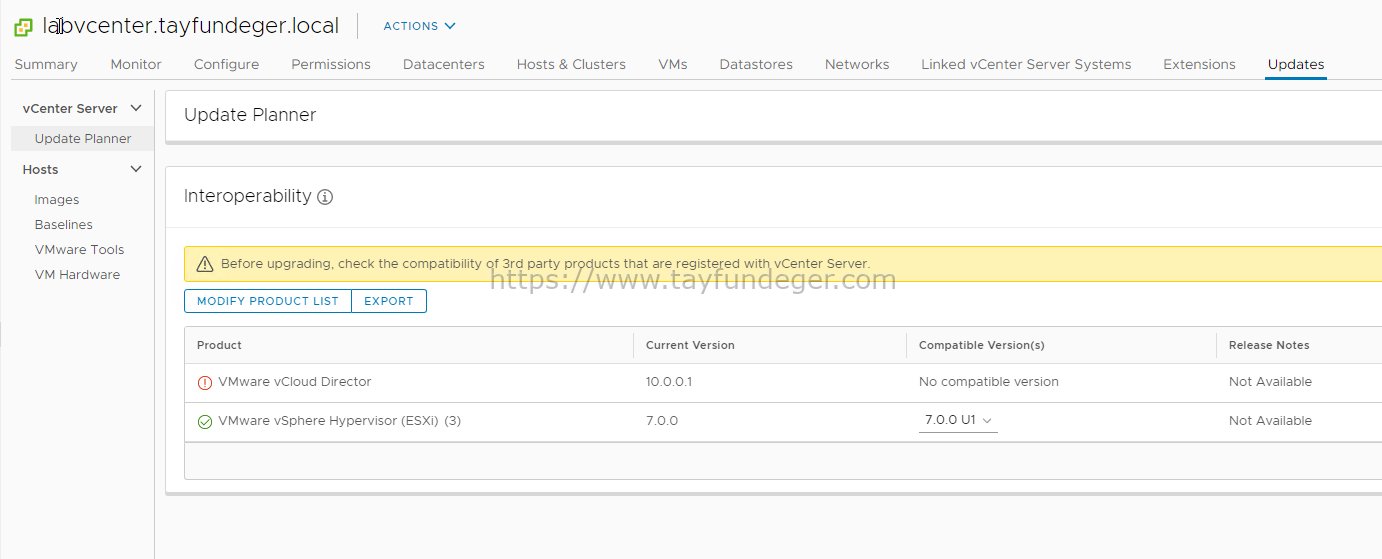The image size is (1382, 559).
Task: Open Baselines under Hosts
Action: [x=64, y=225]
